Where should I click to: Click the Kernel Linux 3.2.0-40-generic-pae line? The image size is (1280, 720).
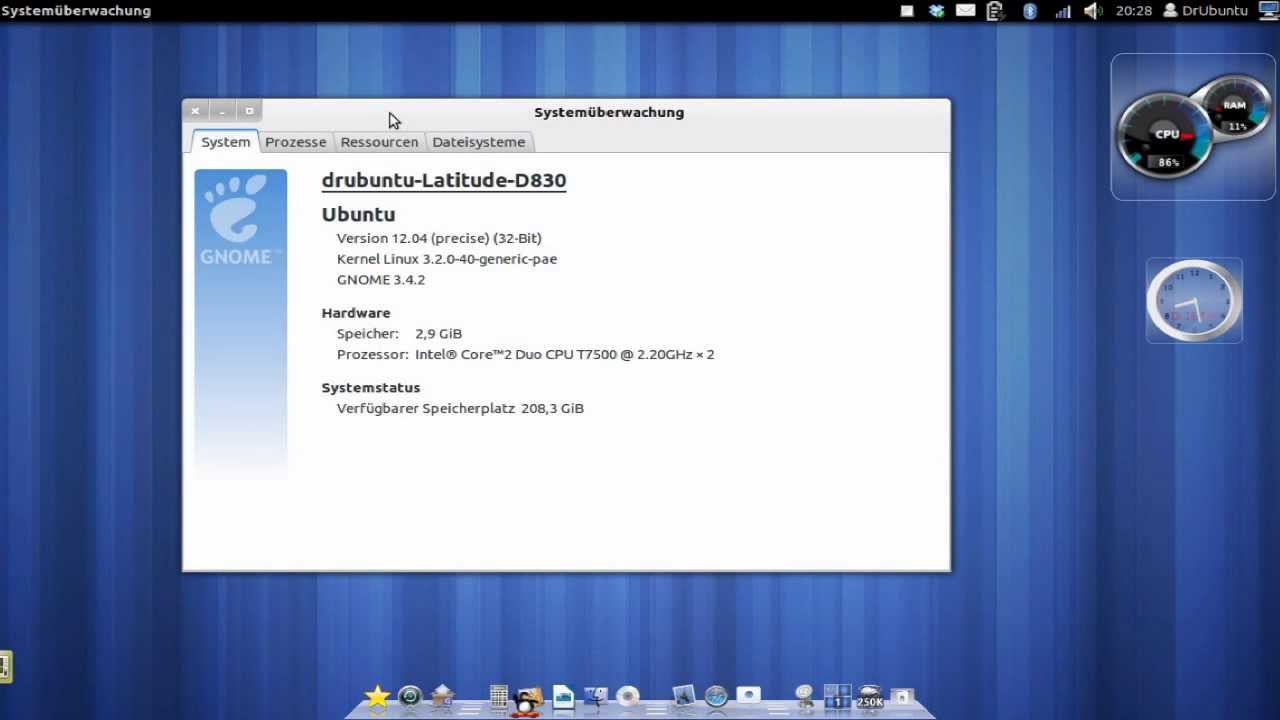[447, 259]
